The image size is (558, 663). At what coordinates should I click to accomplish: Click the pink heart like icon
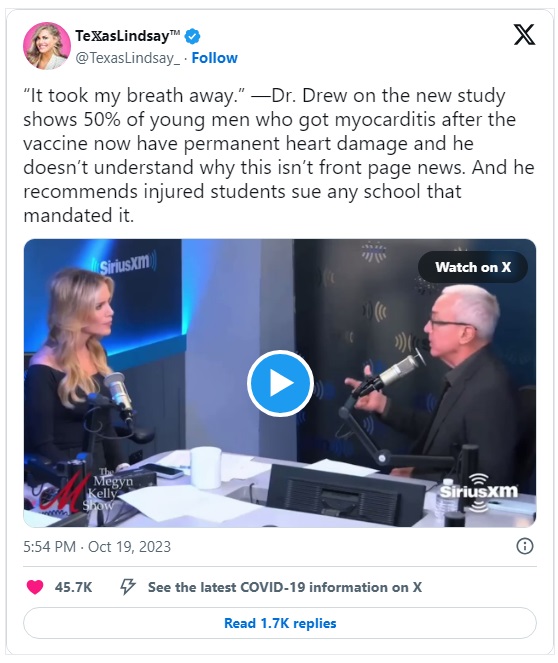(x=35, y=587)
